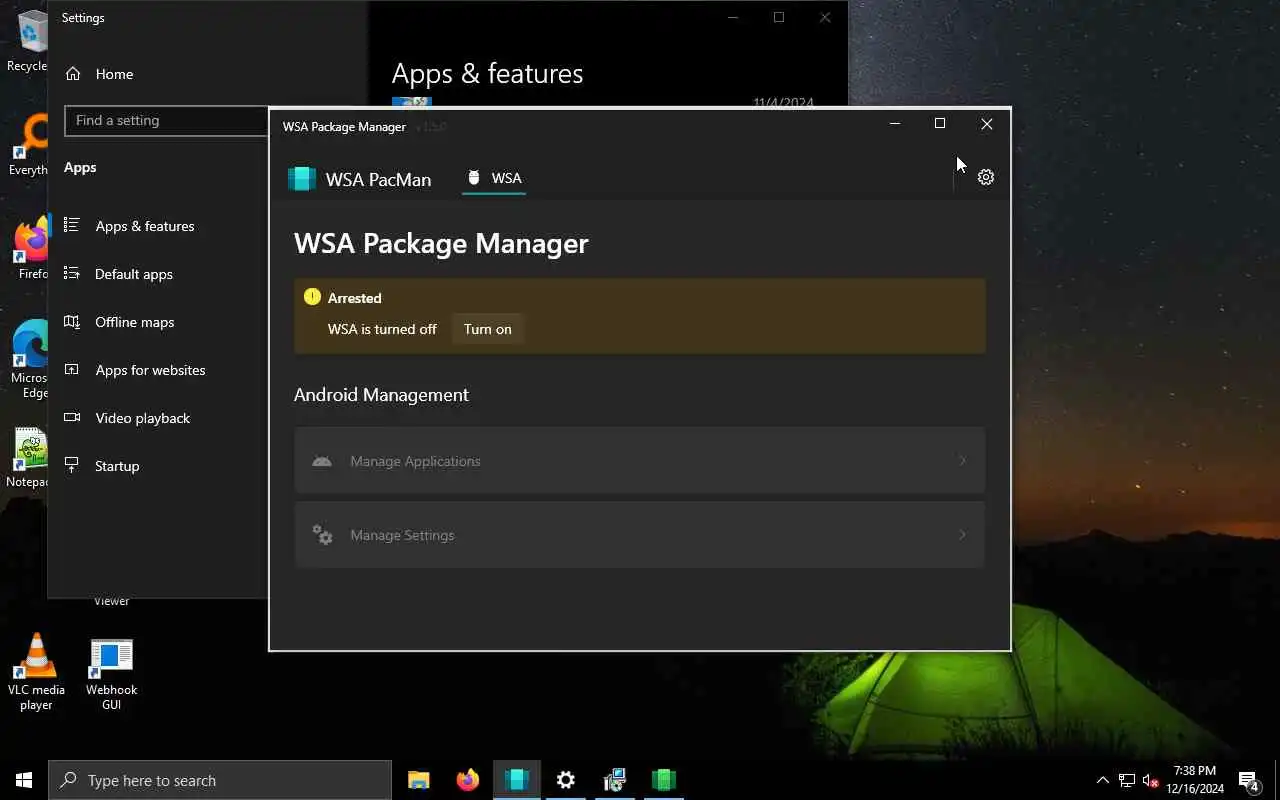Click the Android icon beside Manage Applications
1280x800 pixels.
322,461
